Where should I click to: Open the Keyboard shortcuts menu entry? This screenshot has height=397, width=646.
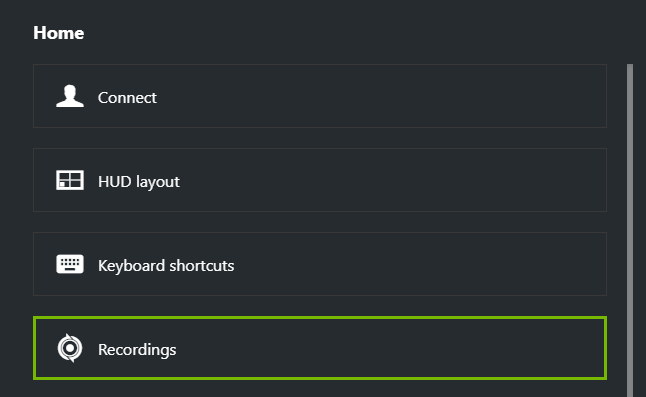coord(320,264)
